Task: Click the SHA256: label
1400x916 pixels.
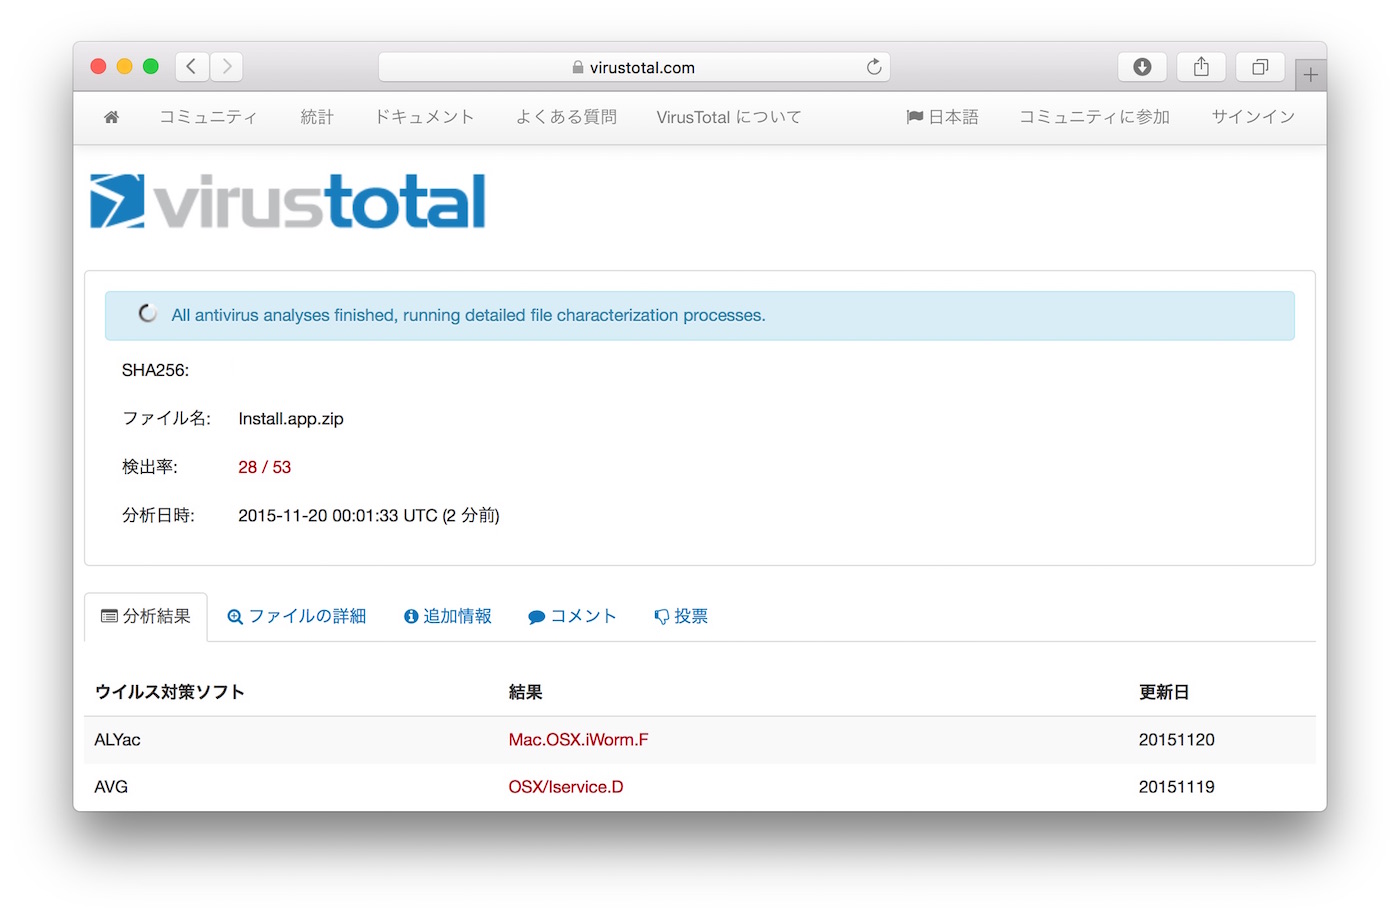Action: point(155,370)
